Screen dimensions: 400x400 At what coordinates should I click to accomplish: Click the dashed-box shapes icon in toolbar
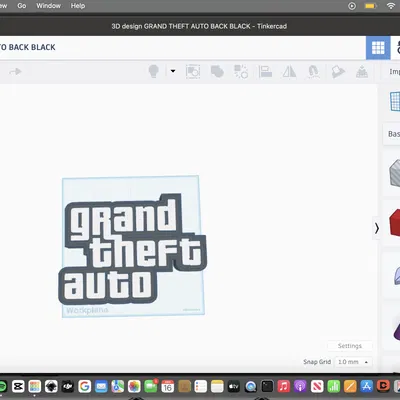point(193,71)
